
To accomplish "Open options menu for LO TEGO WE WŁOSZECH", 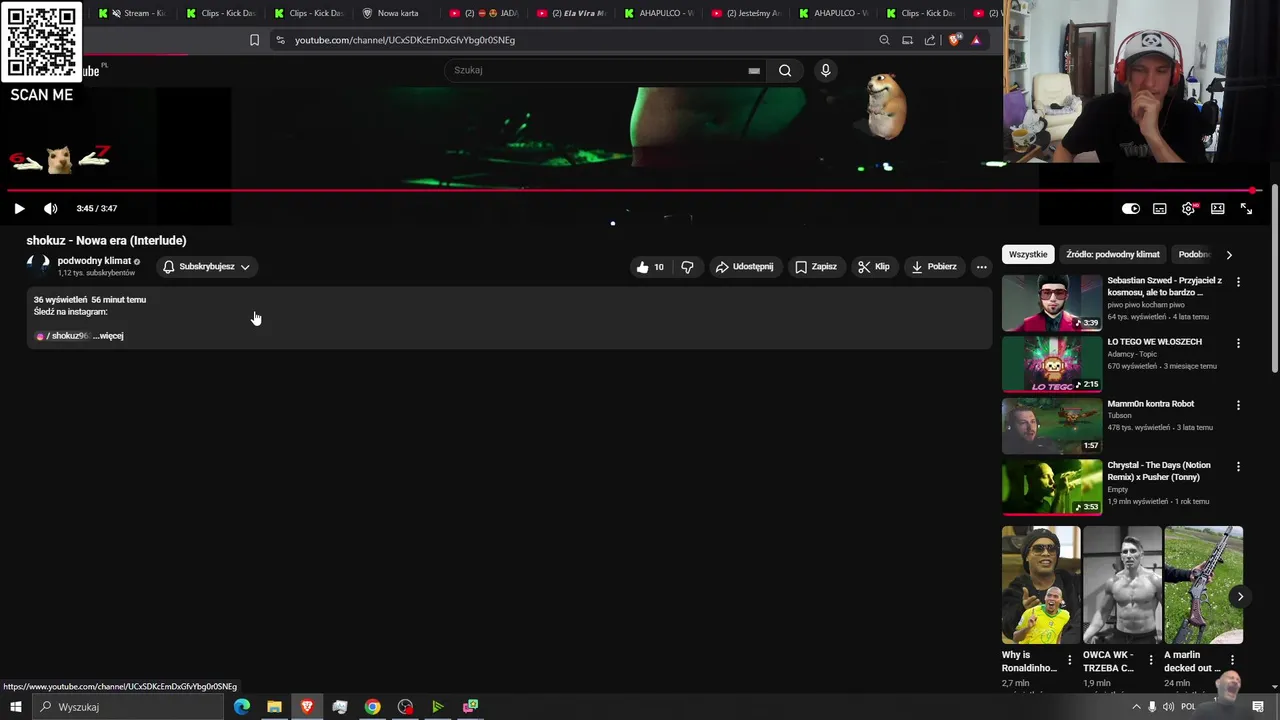I will tap(1238, 344).
